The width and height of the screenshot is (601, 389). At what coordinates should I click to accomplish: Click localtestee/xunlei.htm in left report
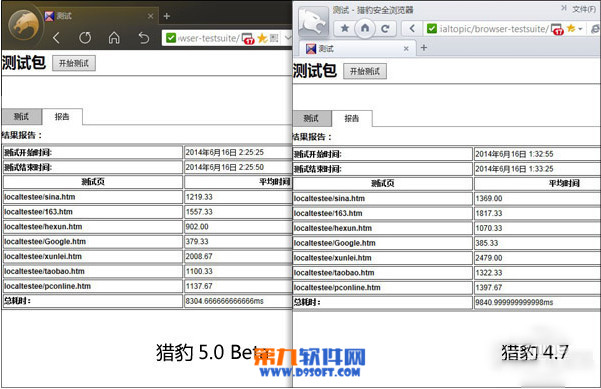43,256
